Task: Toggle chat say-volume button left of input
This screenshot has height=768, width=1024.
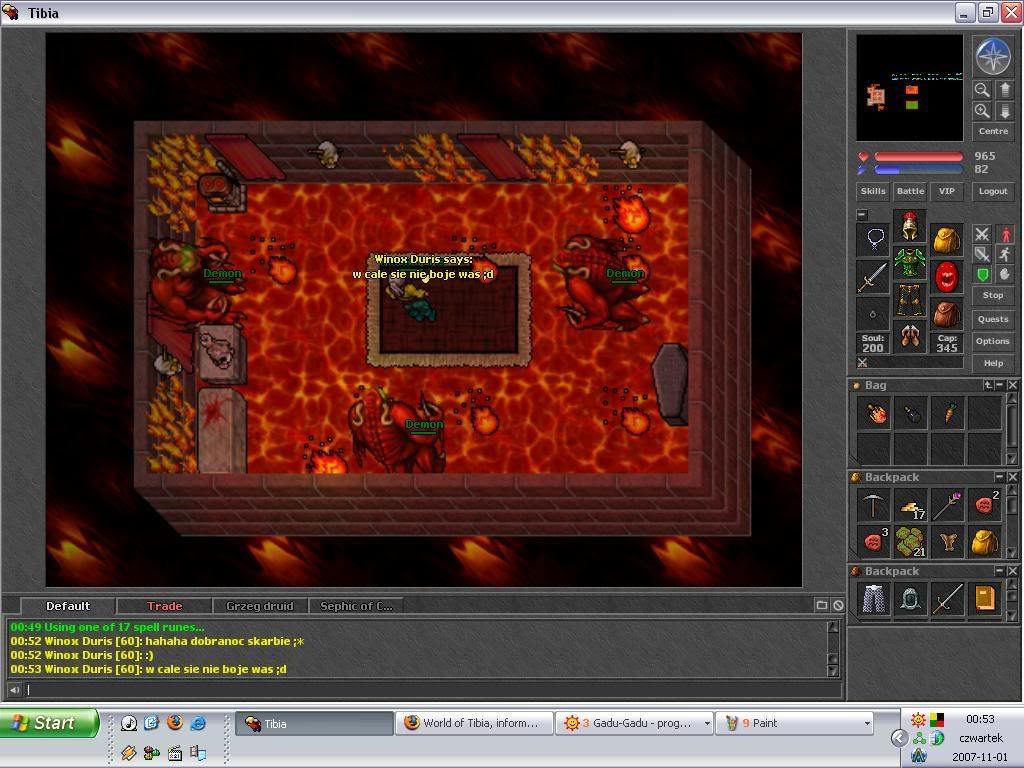Action: tap(14, 690)
